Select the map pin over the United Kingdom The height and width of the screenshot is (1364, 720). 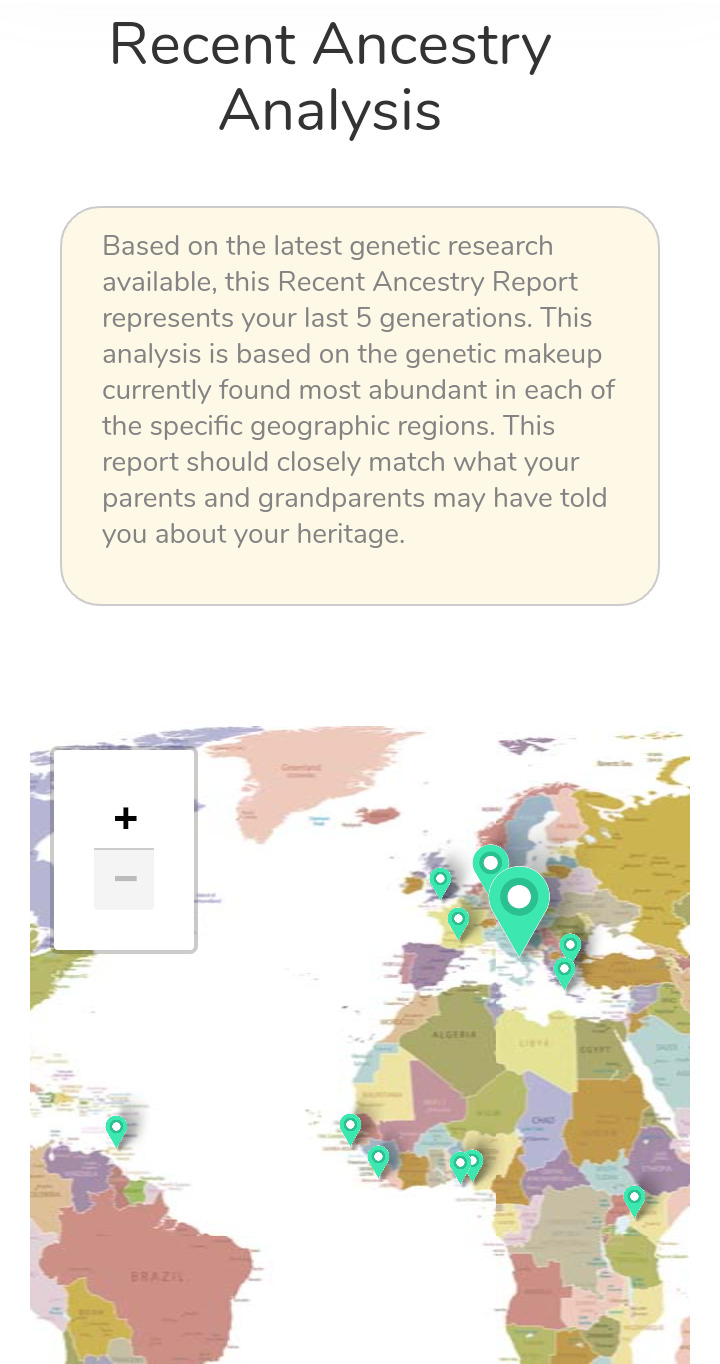(x=440, y=881)
